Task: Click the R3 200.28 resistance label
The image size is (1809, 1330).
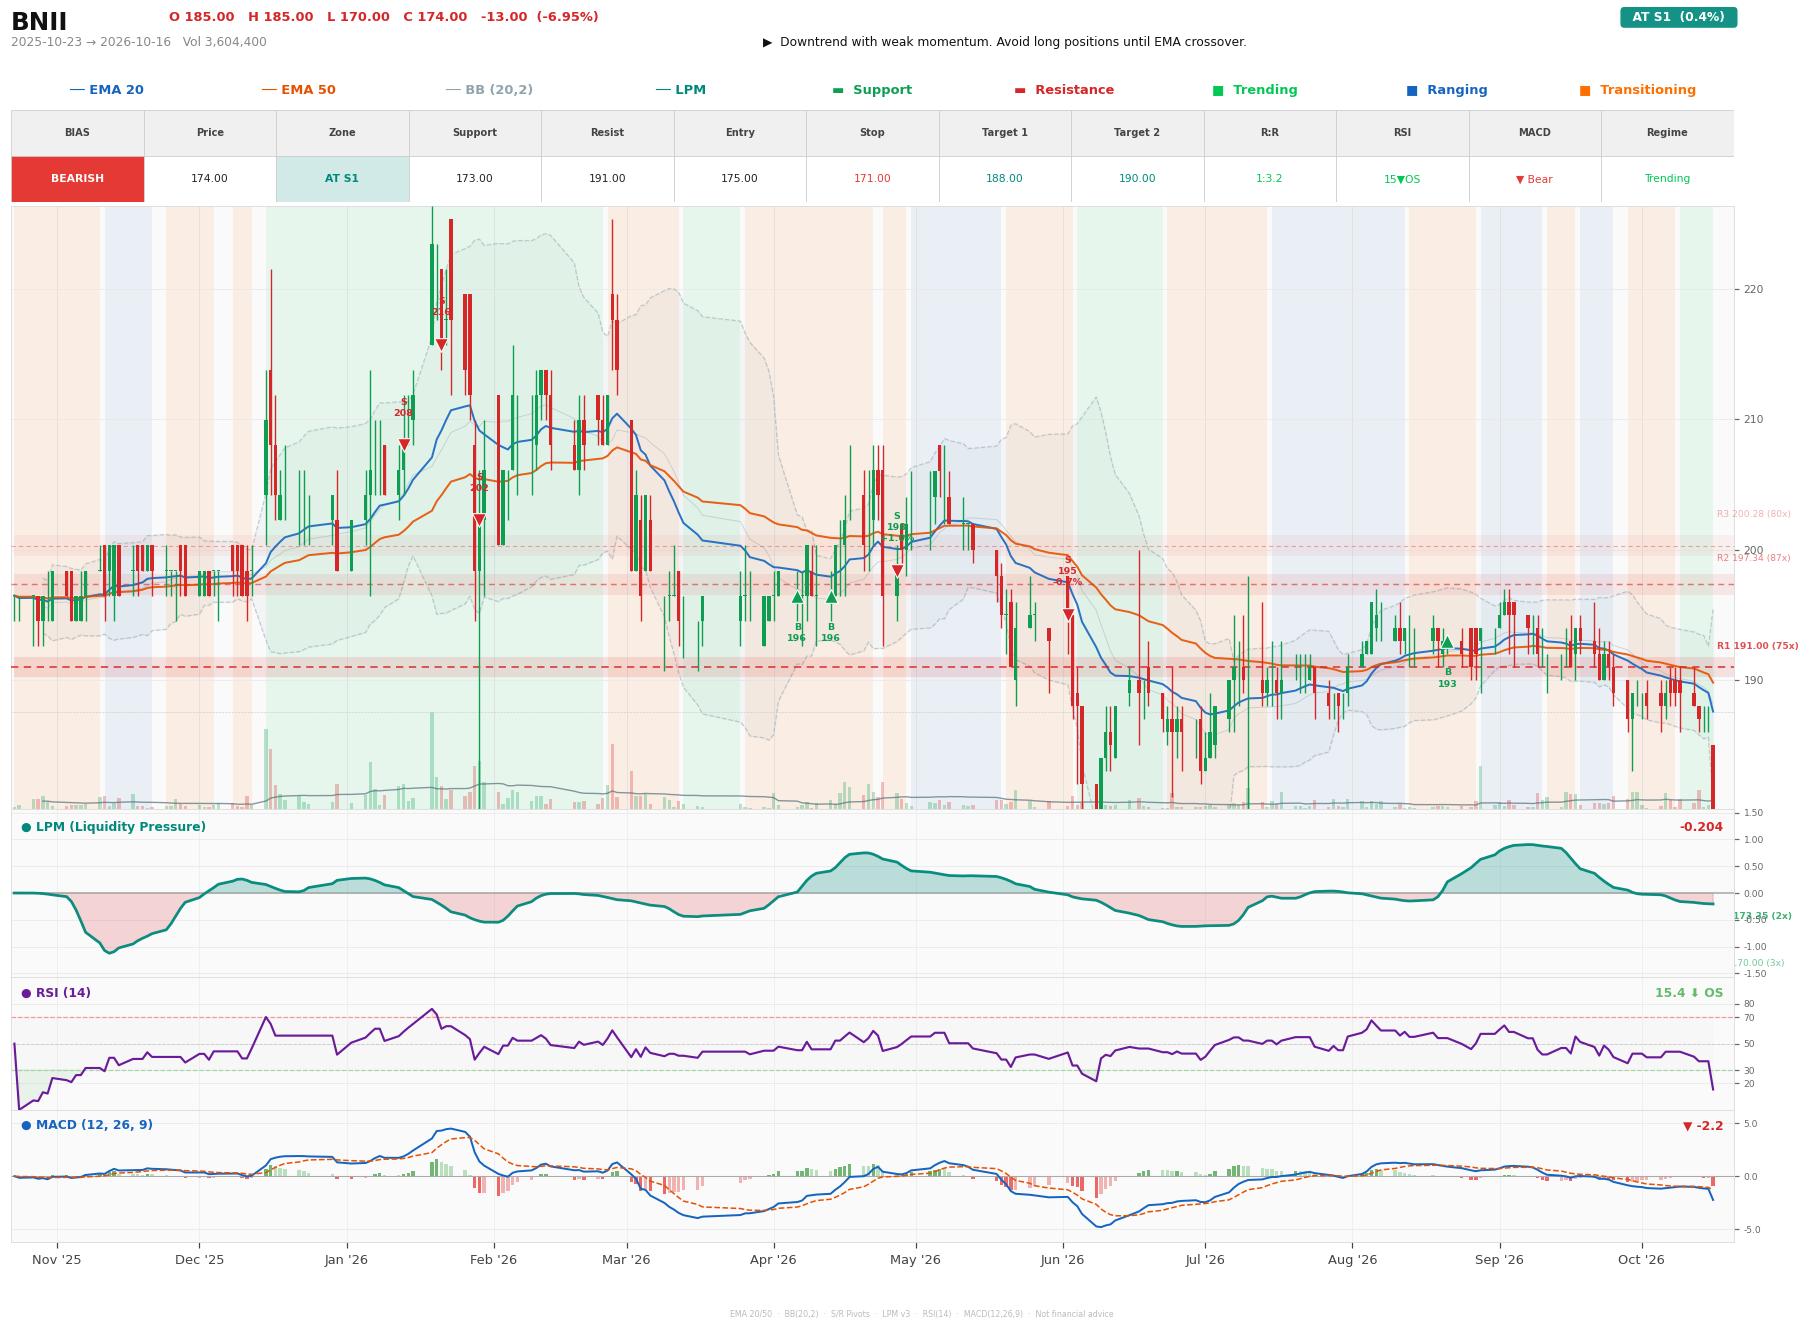Action: tap(1753, 514)
